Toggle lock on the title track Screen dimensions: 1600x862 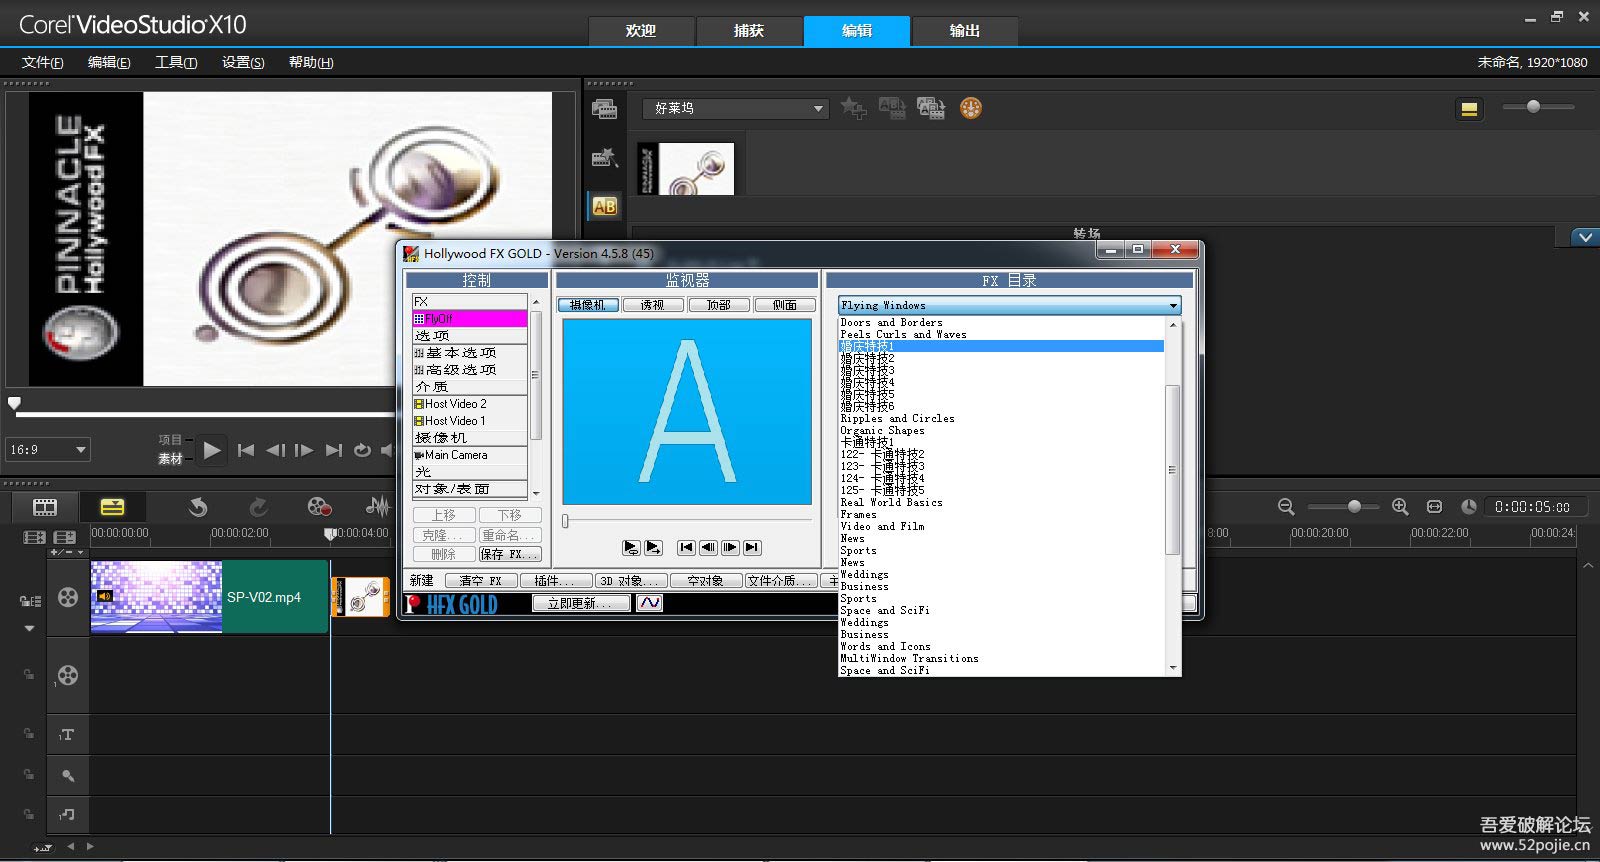tap(28, 733)
